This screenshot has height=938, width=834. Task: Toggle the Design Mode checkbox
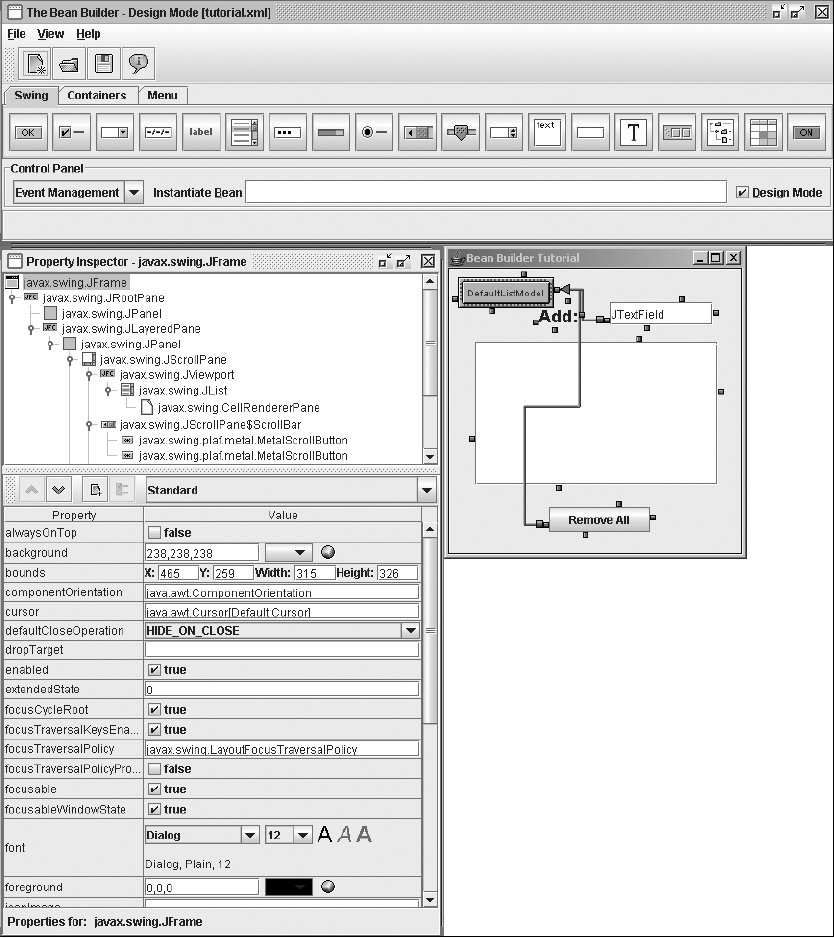[742, 192]
